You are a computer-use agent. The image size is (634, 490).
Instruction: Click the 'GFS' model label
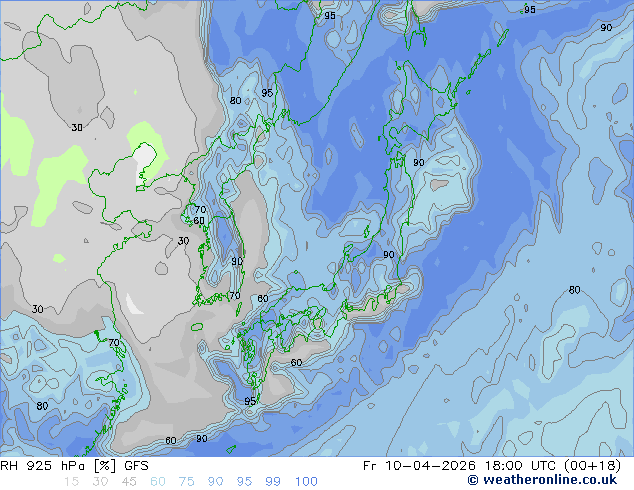[x=136, y=466]
